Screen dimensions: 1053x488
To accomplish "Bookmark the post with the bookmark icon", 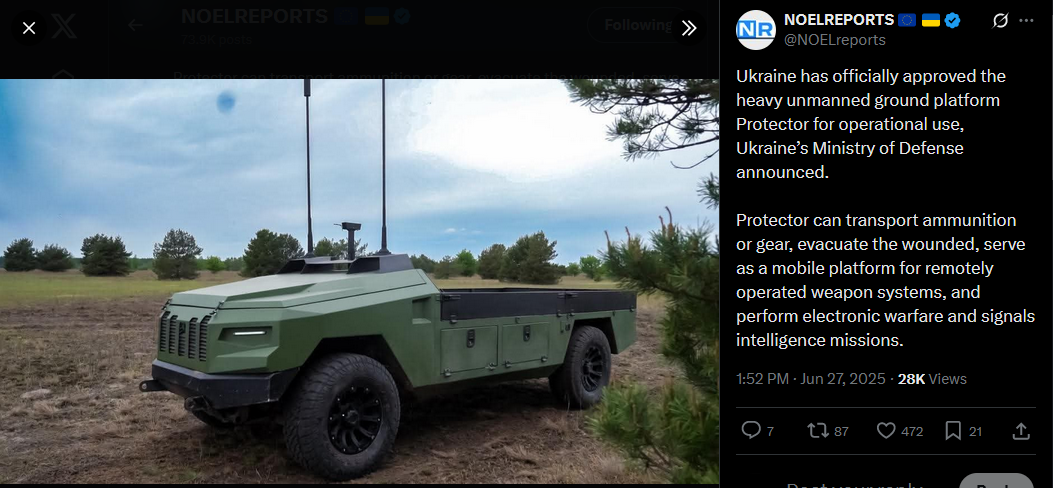I will (953, 430).
